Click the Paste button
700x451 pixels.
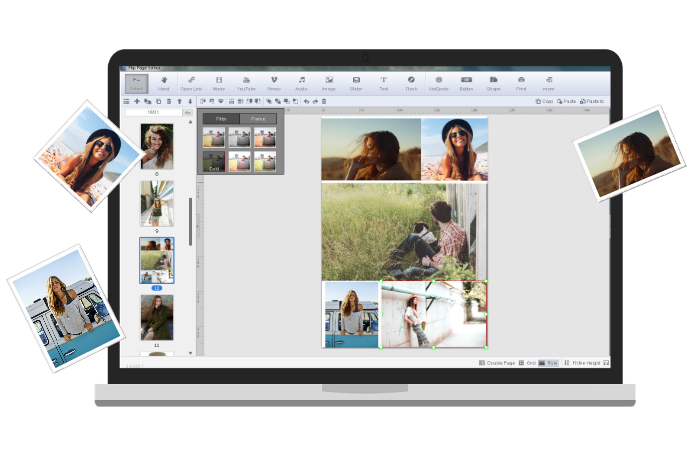tap(566, 101)
